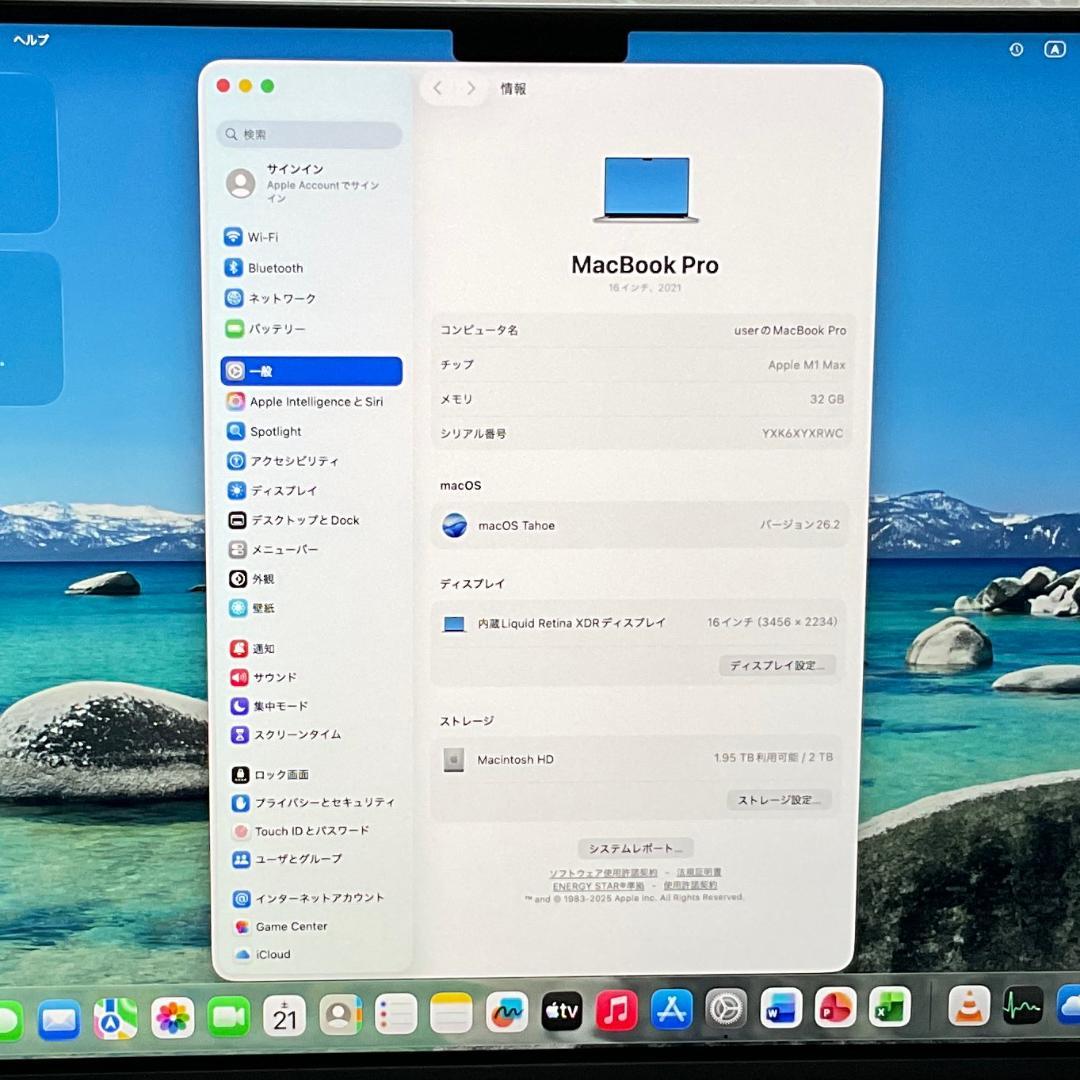
Task: Click the 検索 search field
Action: [310, 134]
